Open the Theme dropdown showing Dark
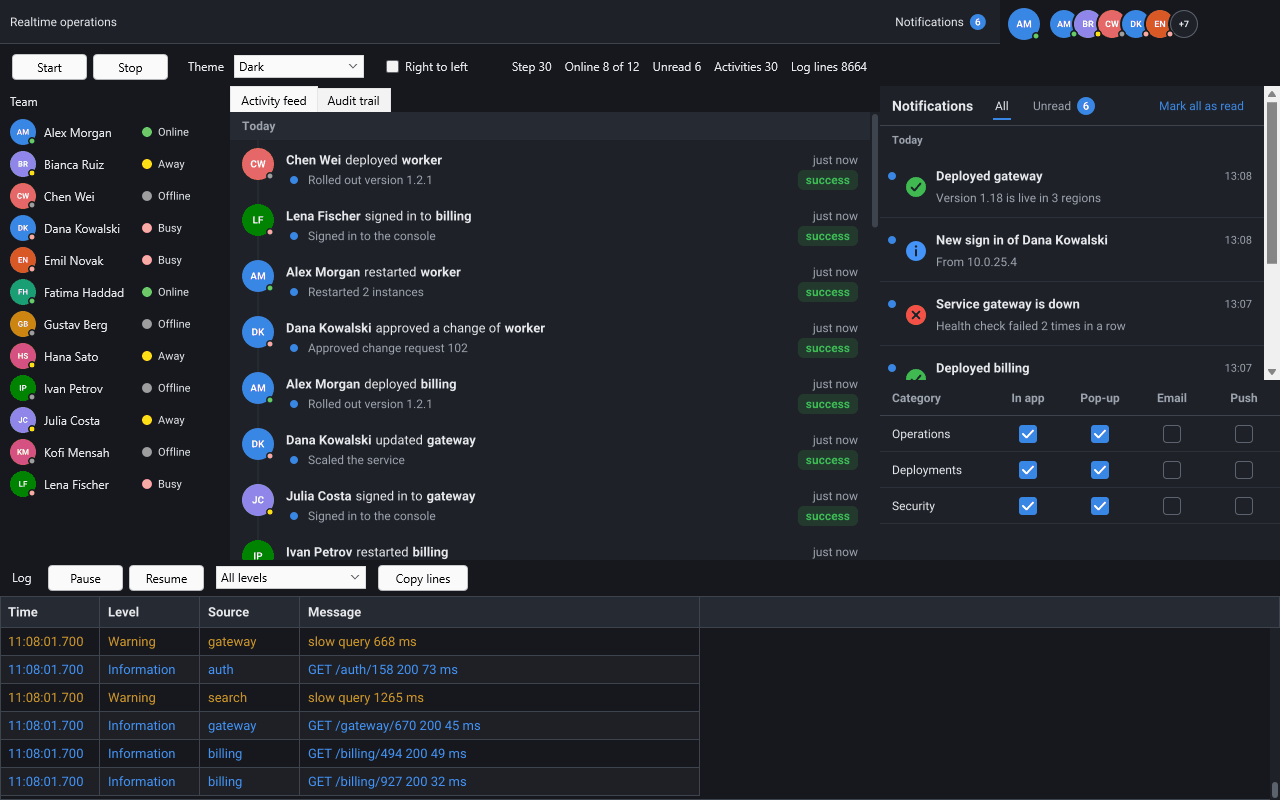This screenshot has height=800, width=1280. pyautogui.click(x=299, y=67)
